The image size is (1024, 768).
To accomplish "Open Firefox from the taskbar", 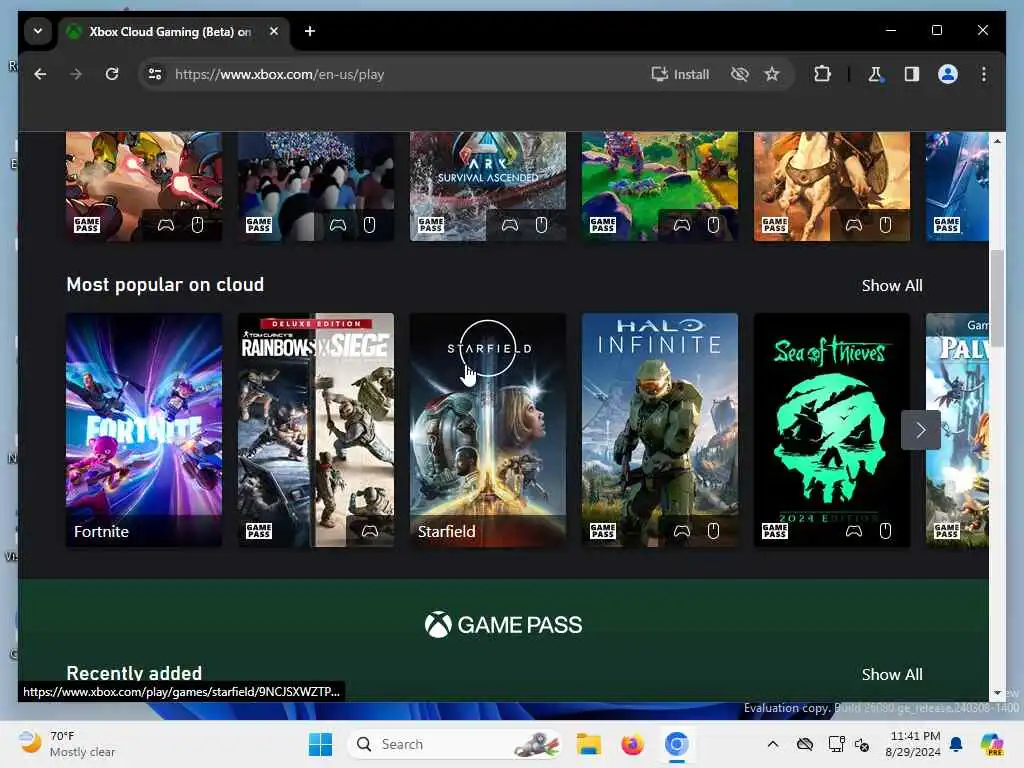I will [x=632, y=744].
